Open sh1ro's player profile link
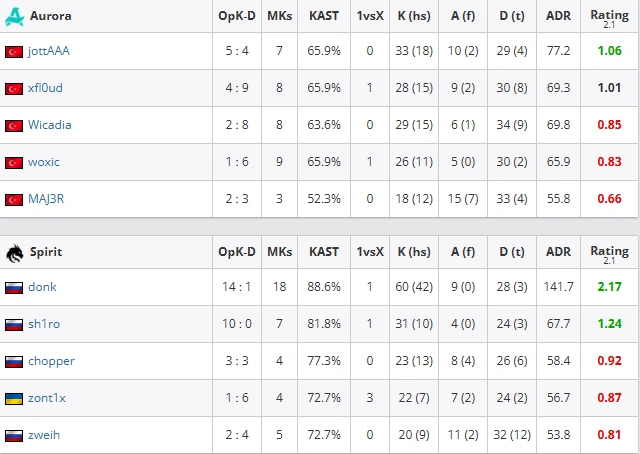Screen dimensions: 640x454 tap(44, 324)
